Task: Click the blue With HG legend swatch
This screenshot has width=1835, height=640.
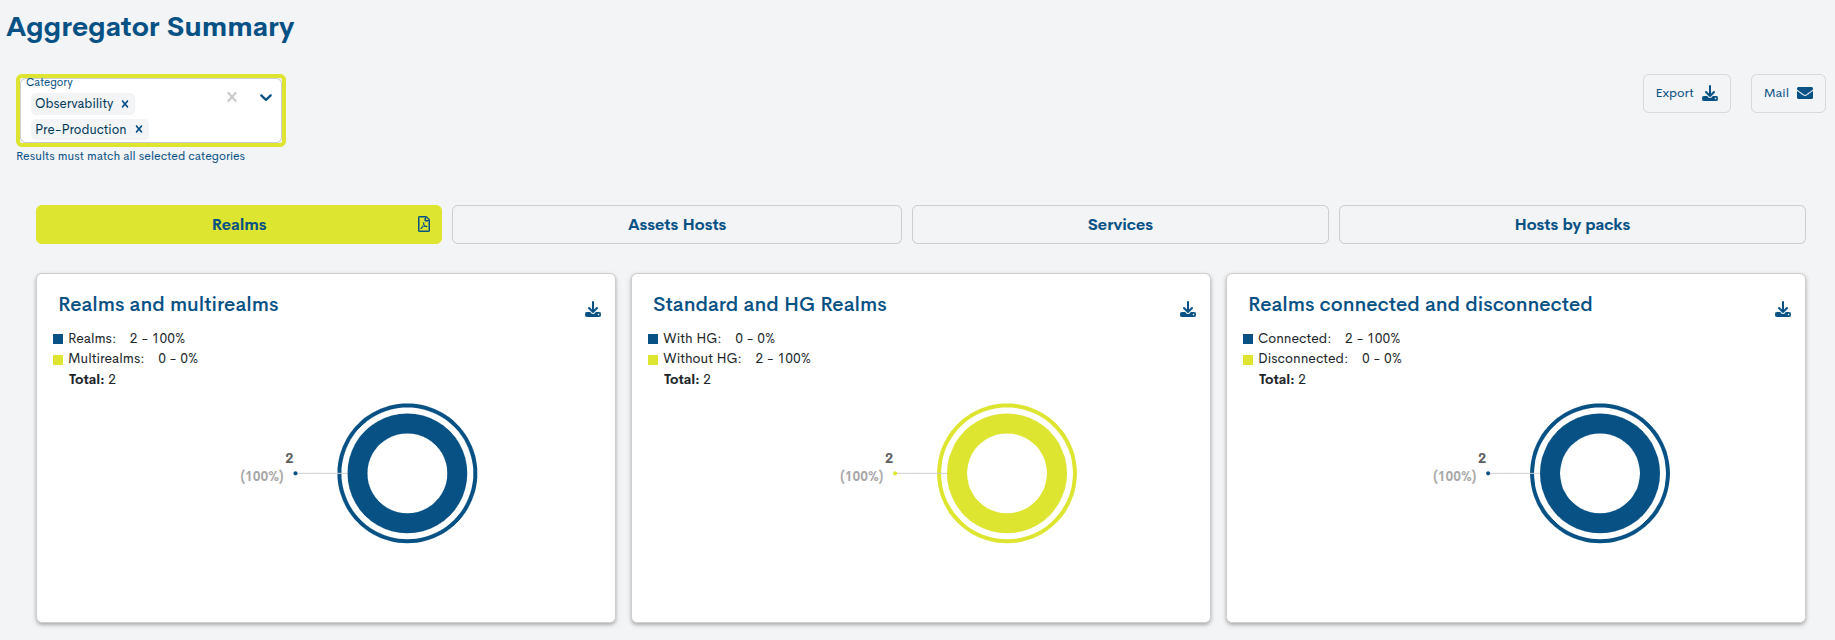Action: pos(653,339)
